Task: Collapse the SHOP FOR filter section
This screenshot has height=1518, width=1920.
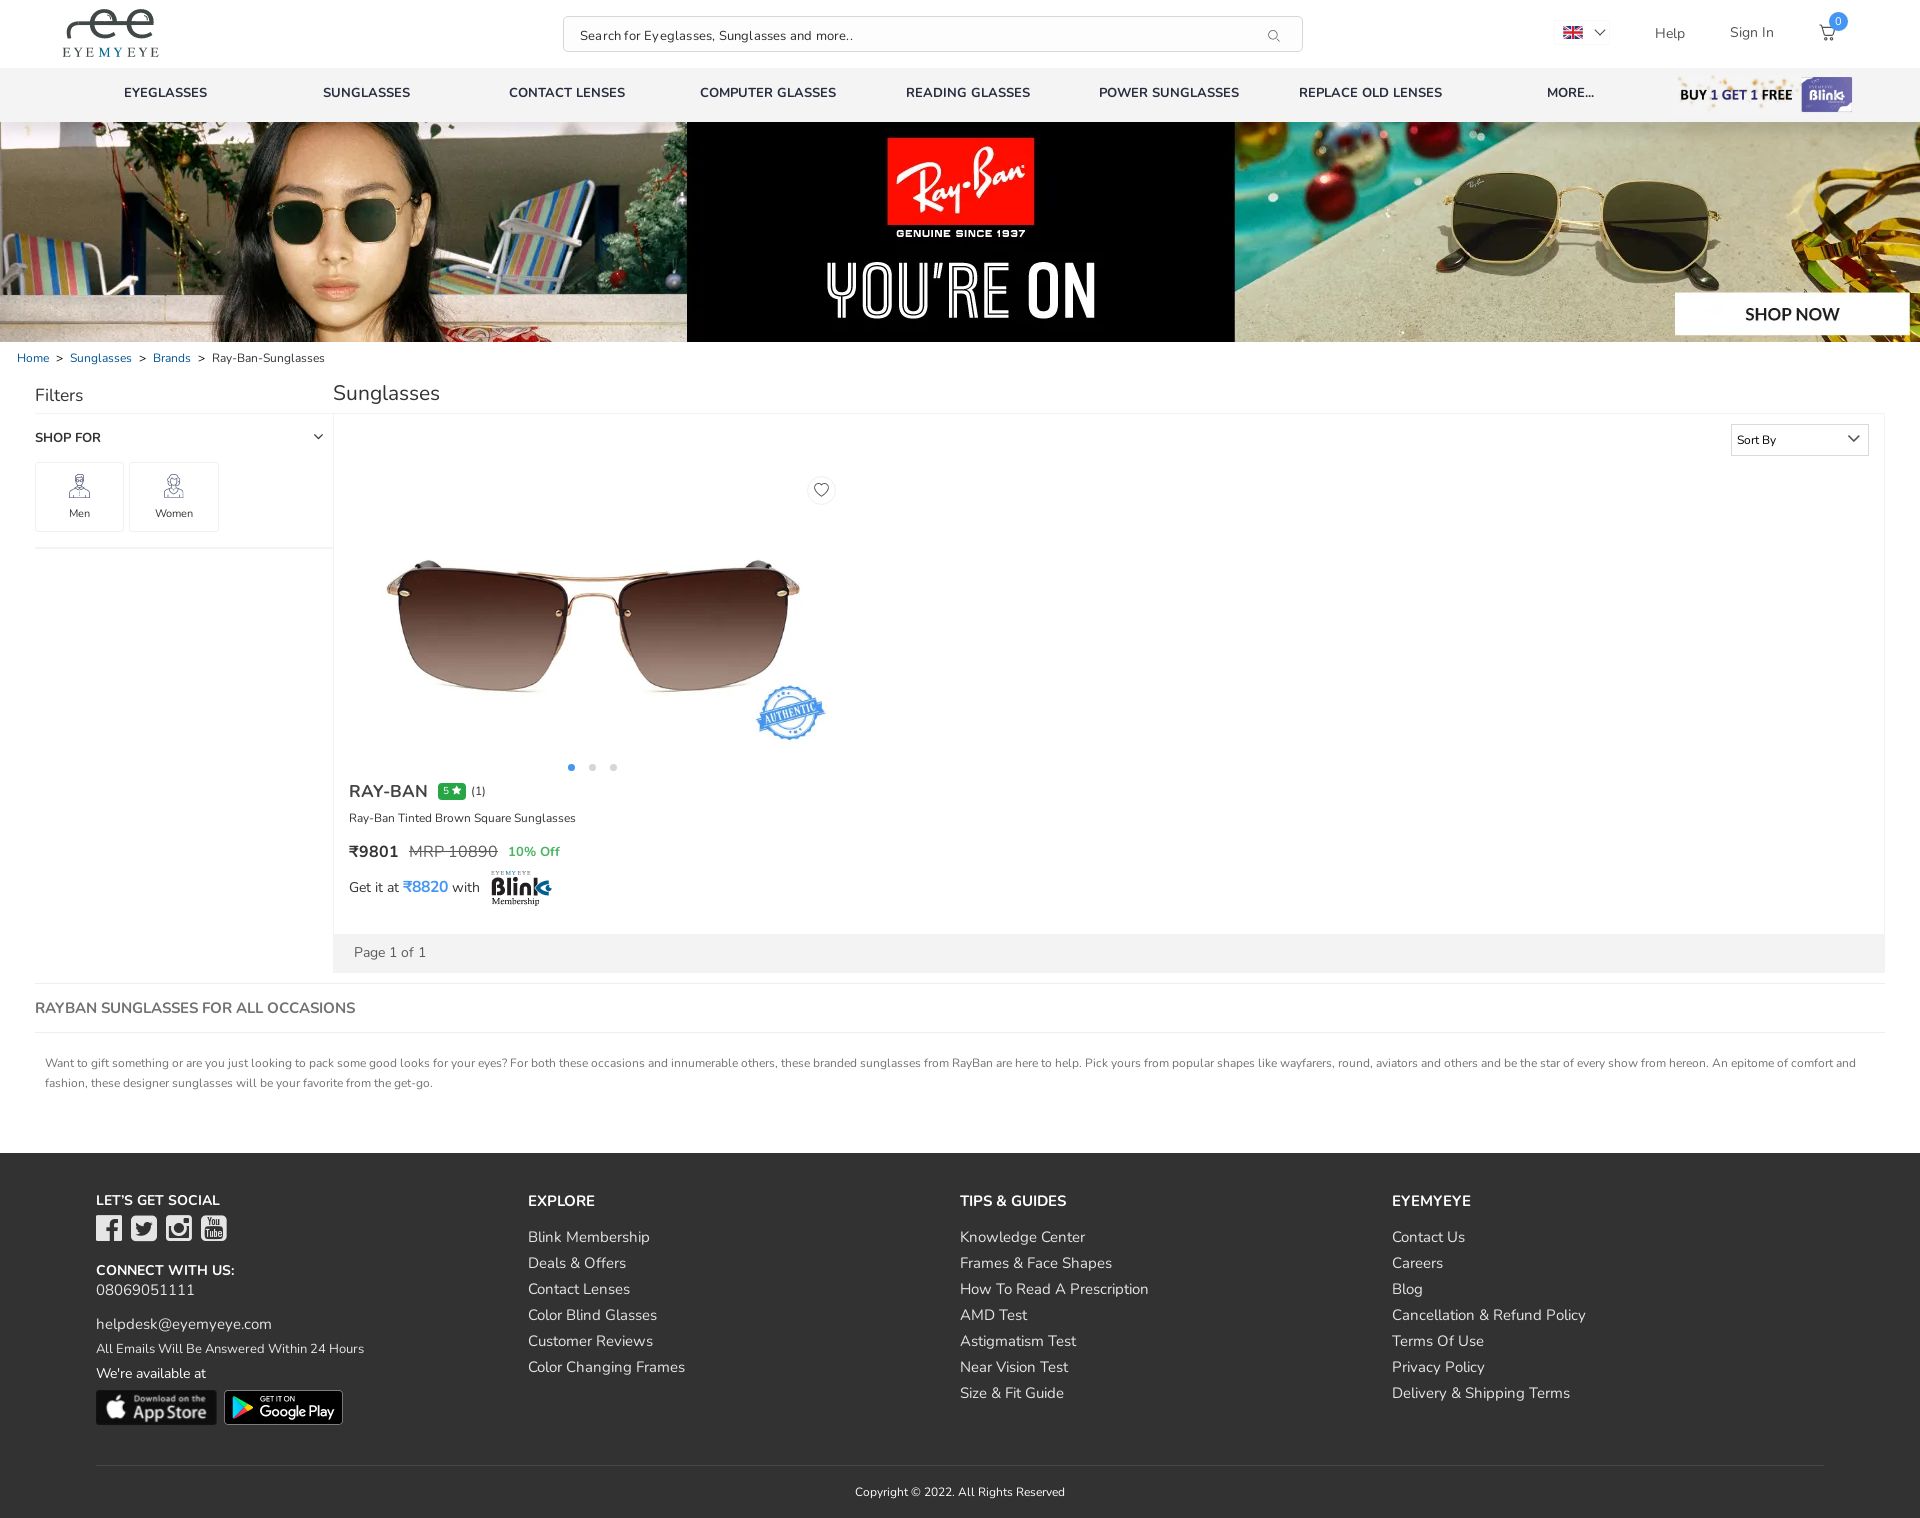Action: pyautogui.click(x=318, y=437)
